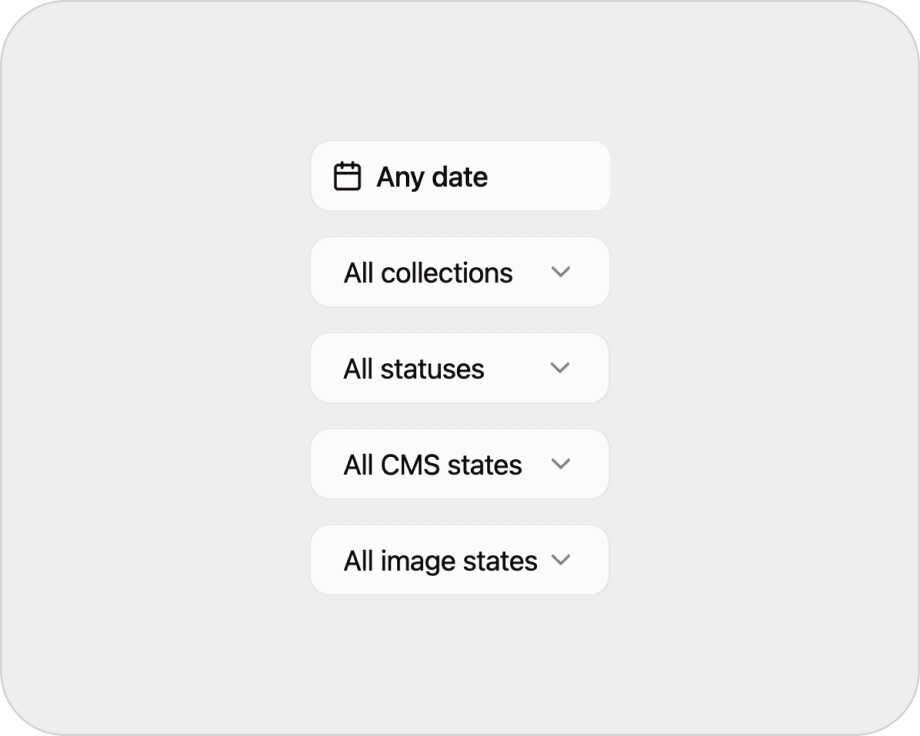This screenshot has height=736, width=920.
Task: Open the All statuses dropdown
Action: tap(460, 368)
